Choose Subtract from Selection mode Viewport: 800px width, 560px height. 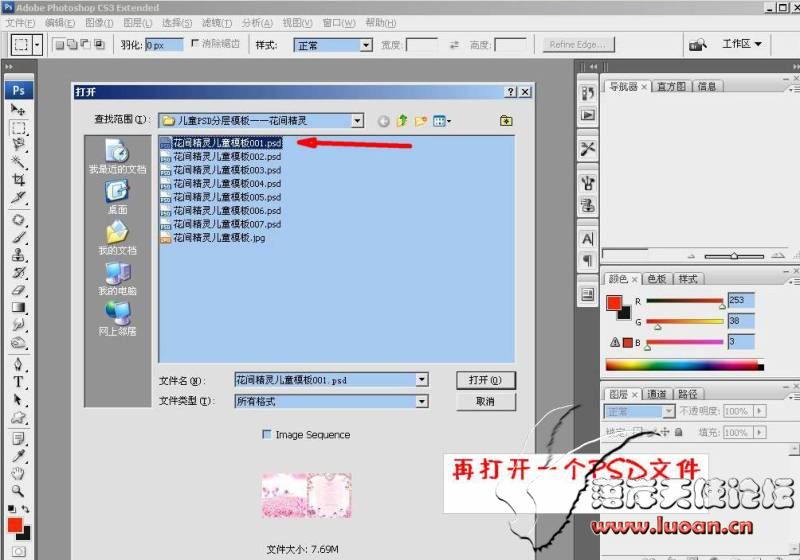tap(86, 45)
